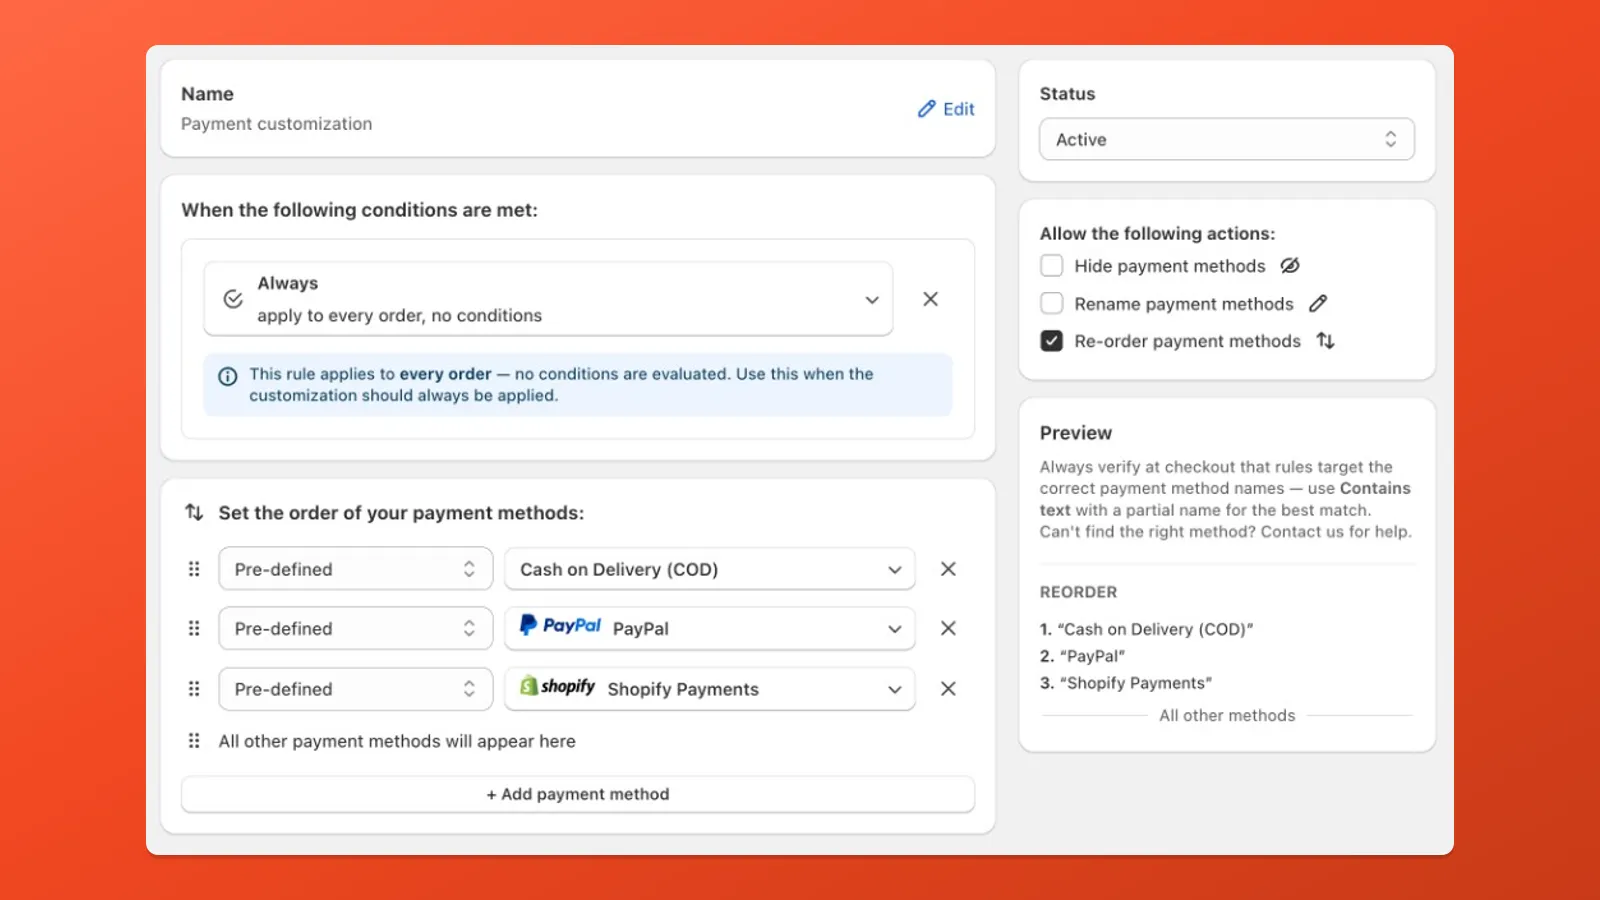The width and height of the screenshot is (1600, 900).
Task: Click the checkmark icon in the Always condition
Action: 232,298
